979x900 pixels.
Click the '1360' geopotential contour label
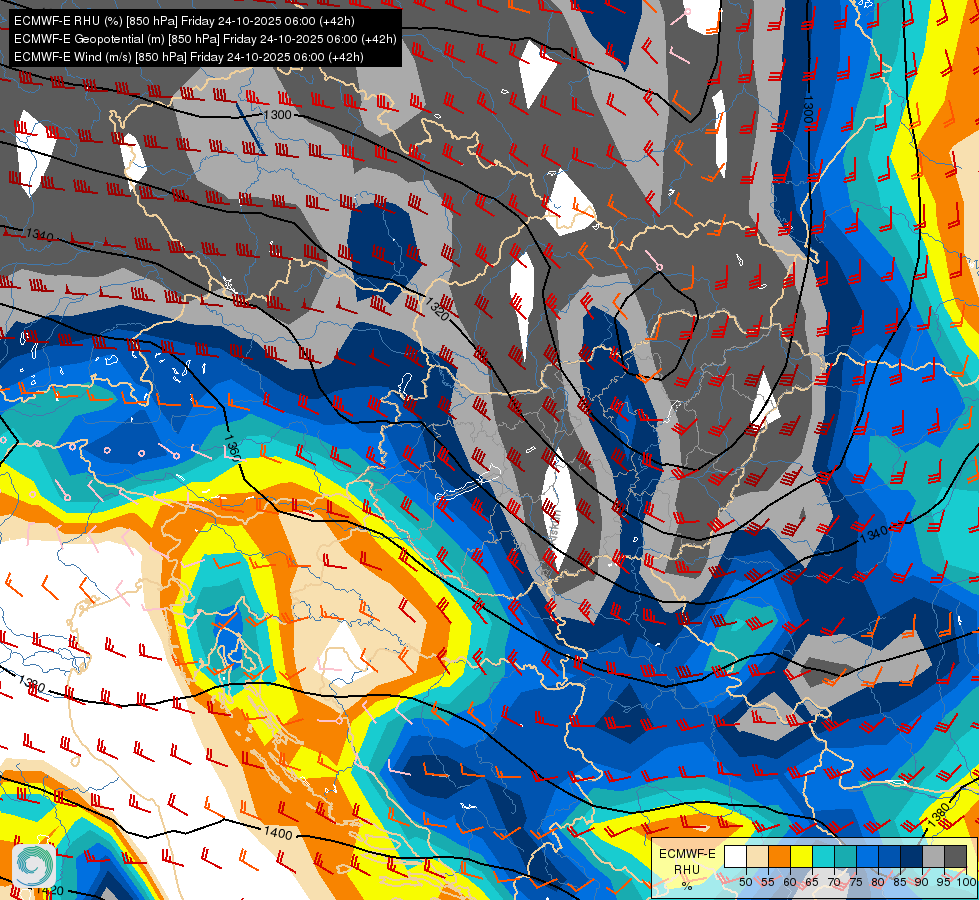(231, 448)
